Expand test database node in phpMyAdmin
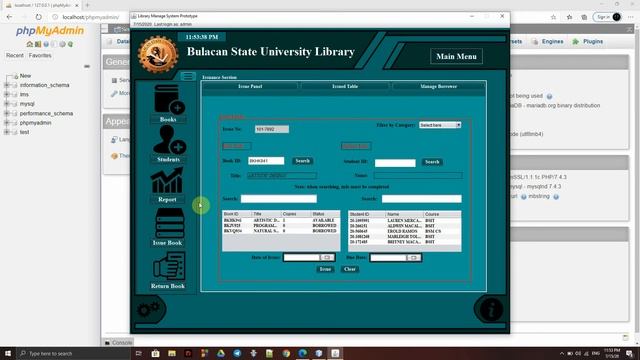The image size is (640, 360). tap(7, 132)
